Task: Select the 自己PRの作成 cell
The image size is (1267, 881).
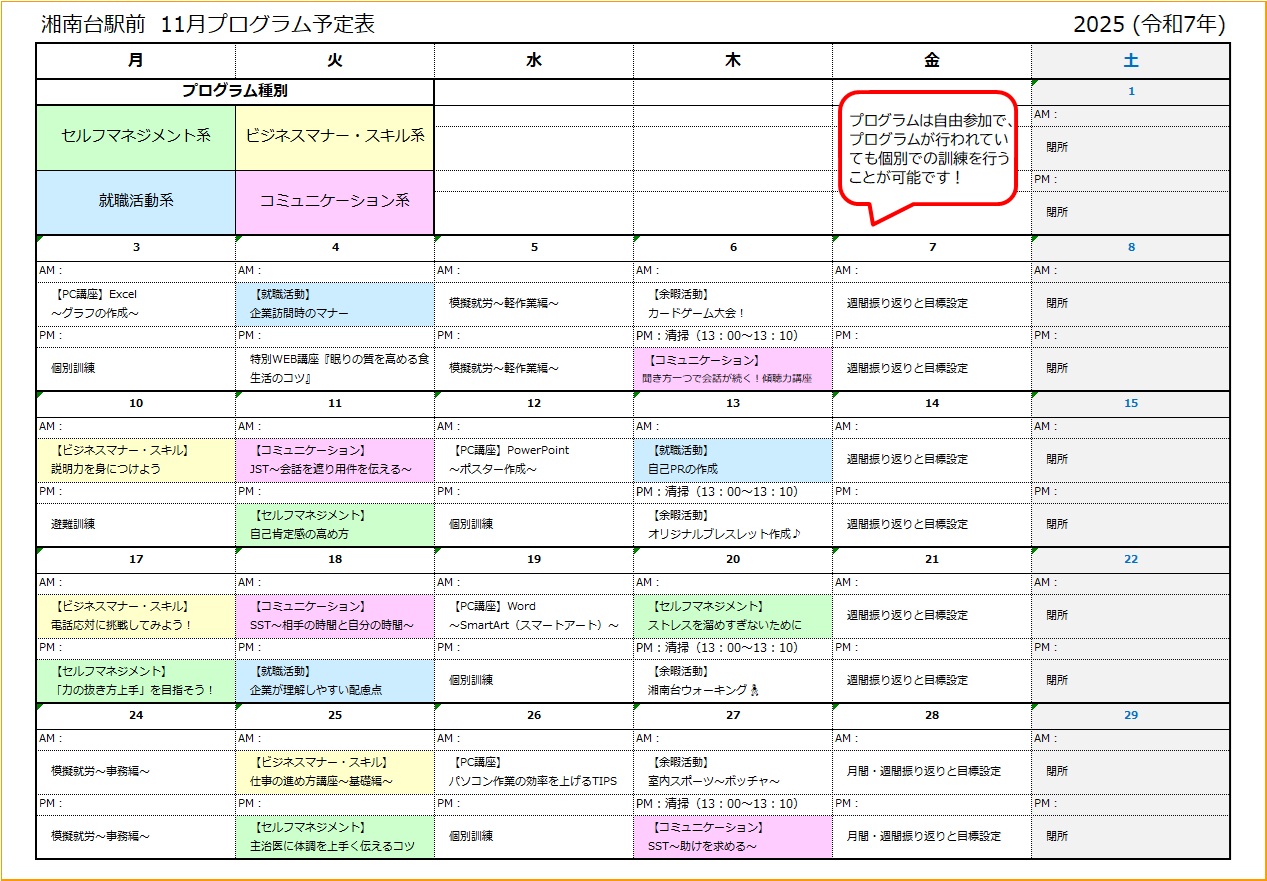Action: coord(732,460)
